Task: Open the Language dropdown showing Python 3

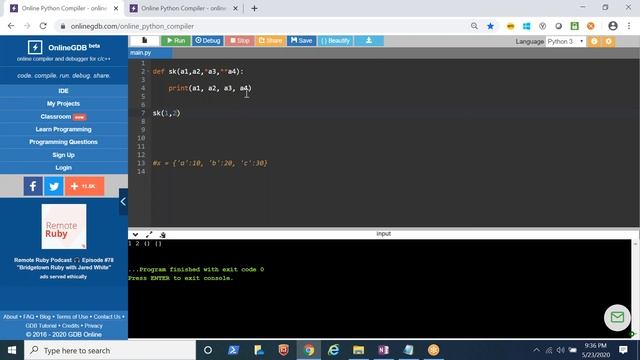Action: click(x=566, y=41)
